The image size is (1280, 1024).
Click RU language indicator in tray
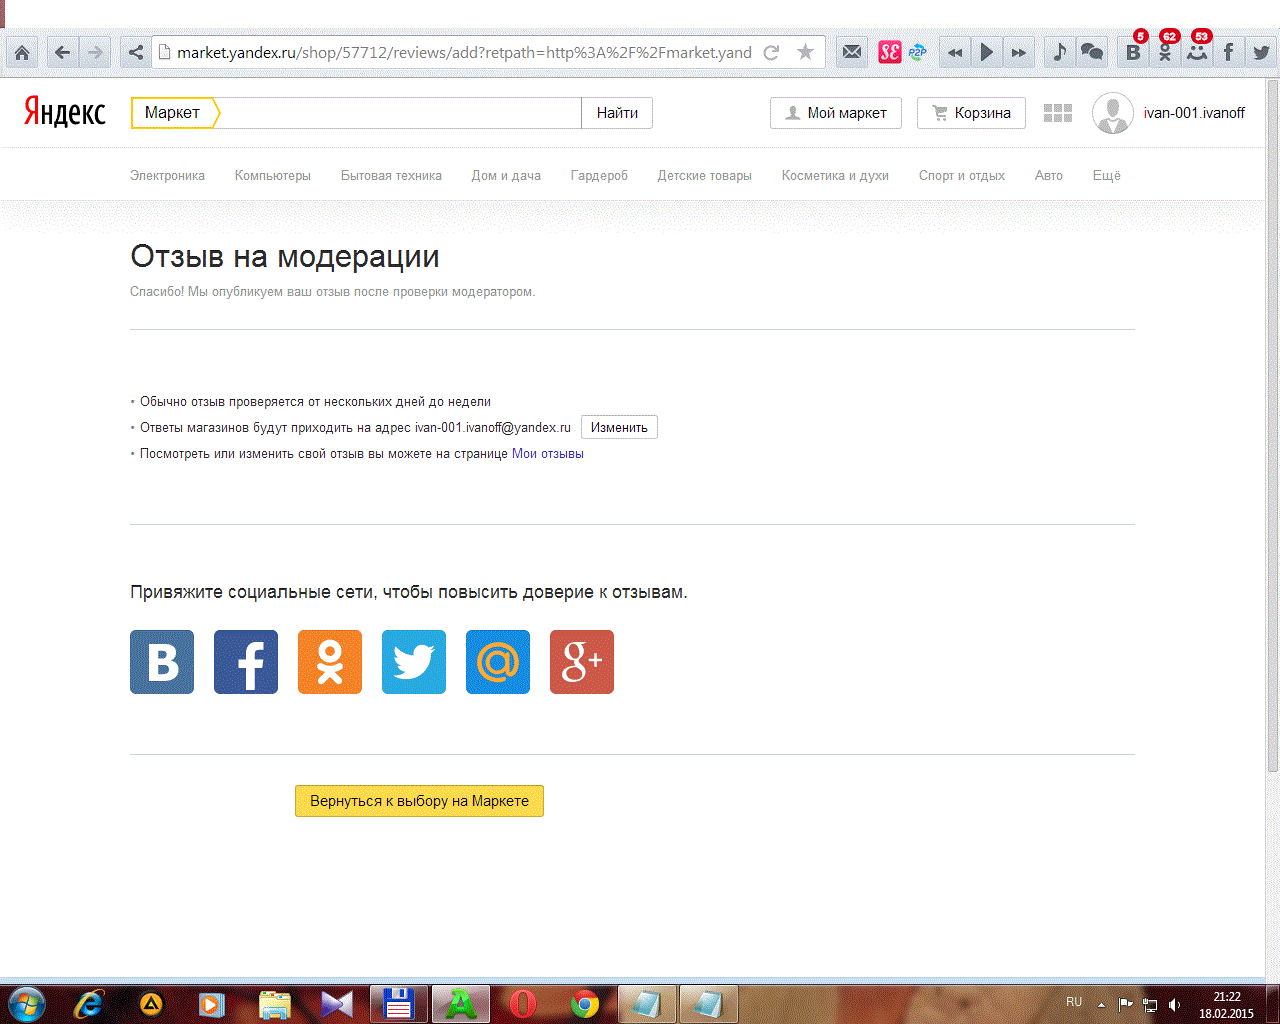click(1074, 1002)
